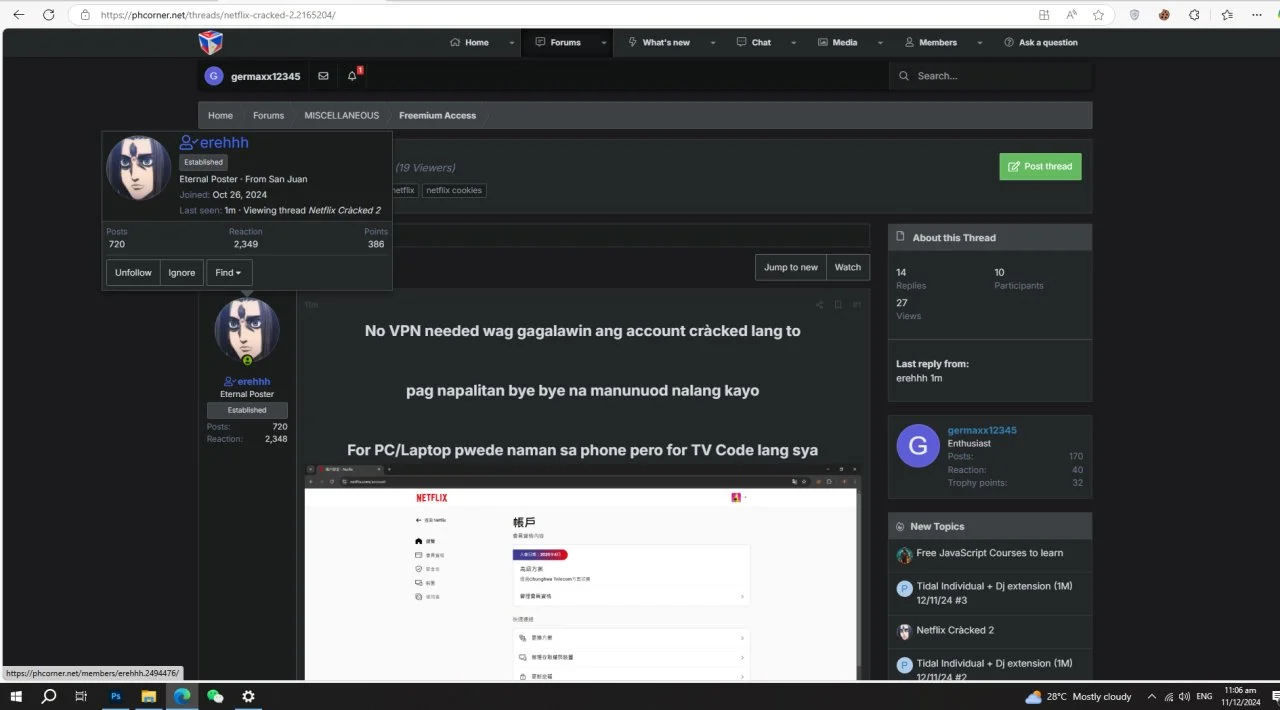Viewport: 1280px width, 710px height.
Task: Click the Read aloud icon in address bar
Action: tap(1071, 15)
